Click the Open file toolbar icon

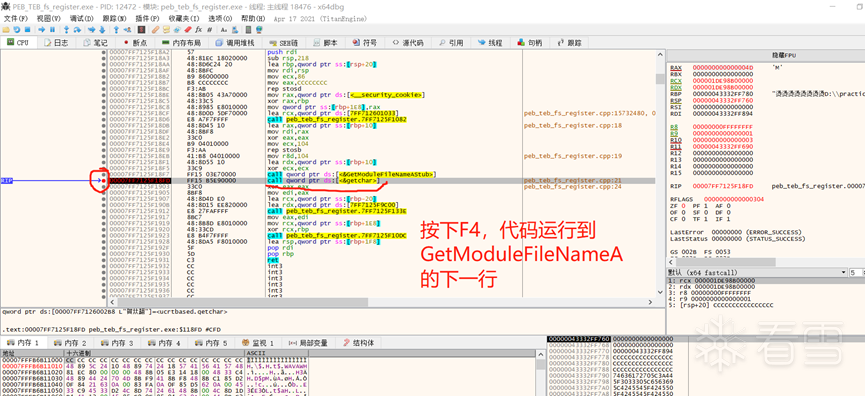6,29
